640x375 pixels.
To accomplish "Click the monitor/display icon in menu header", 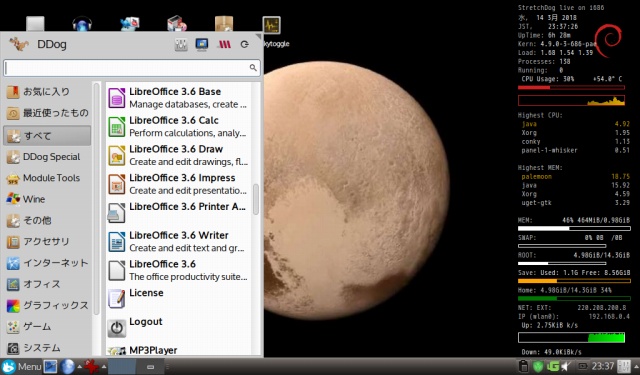I will click(x=202, y=44).
